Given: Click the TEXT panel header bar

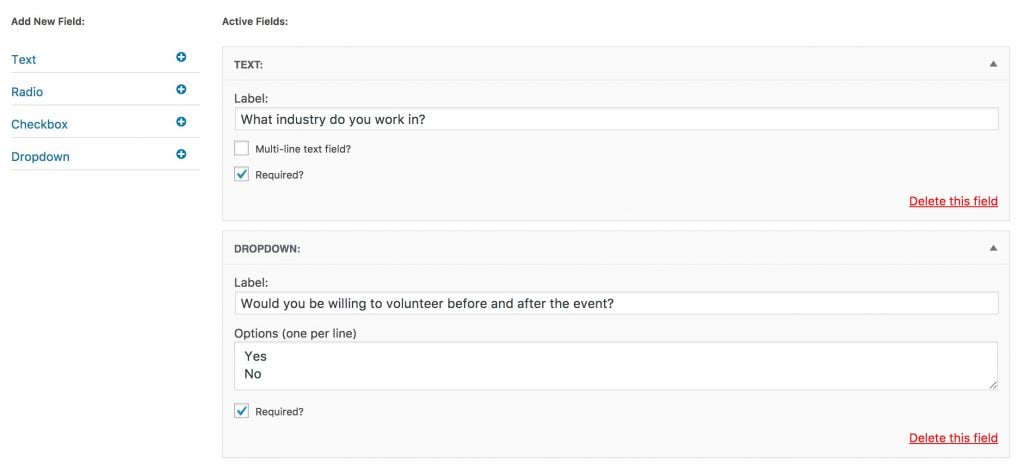Looking at the screenshot, I should point(616,64).
